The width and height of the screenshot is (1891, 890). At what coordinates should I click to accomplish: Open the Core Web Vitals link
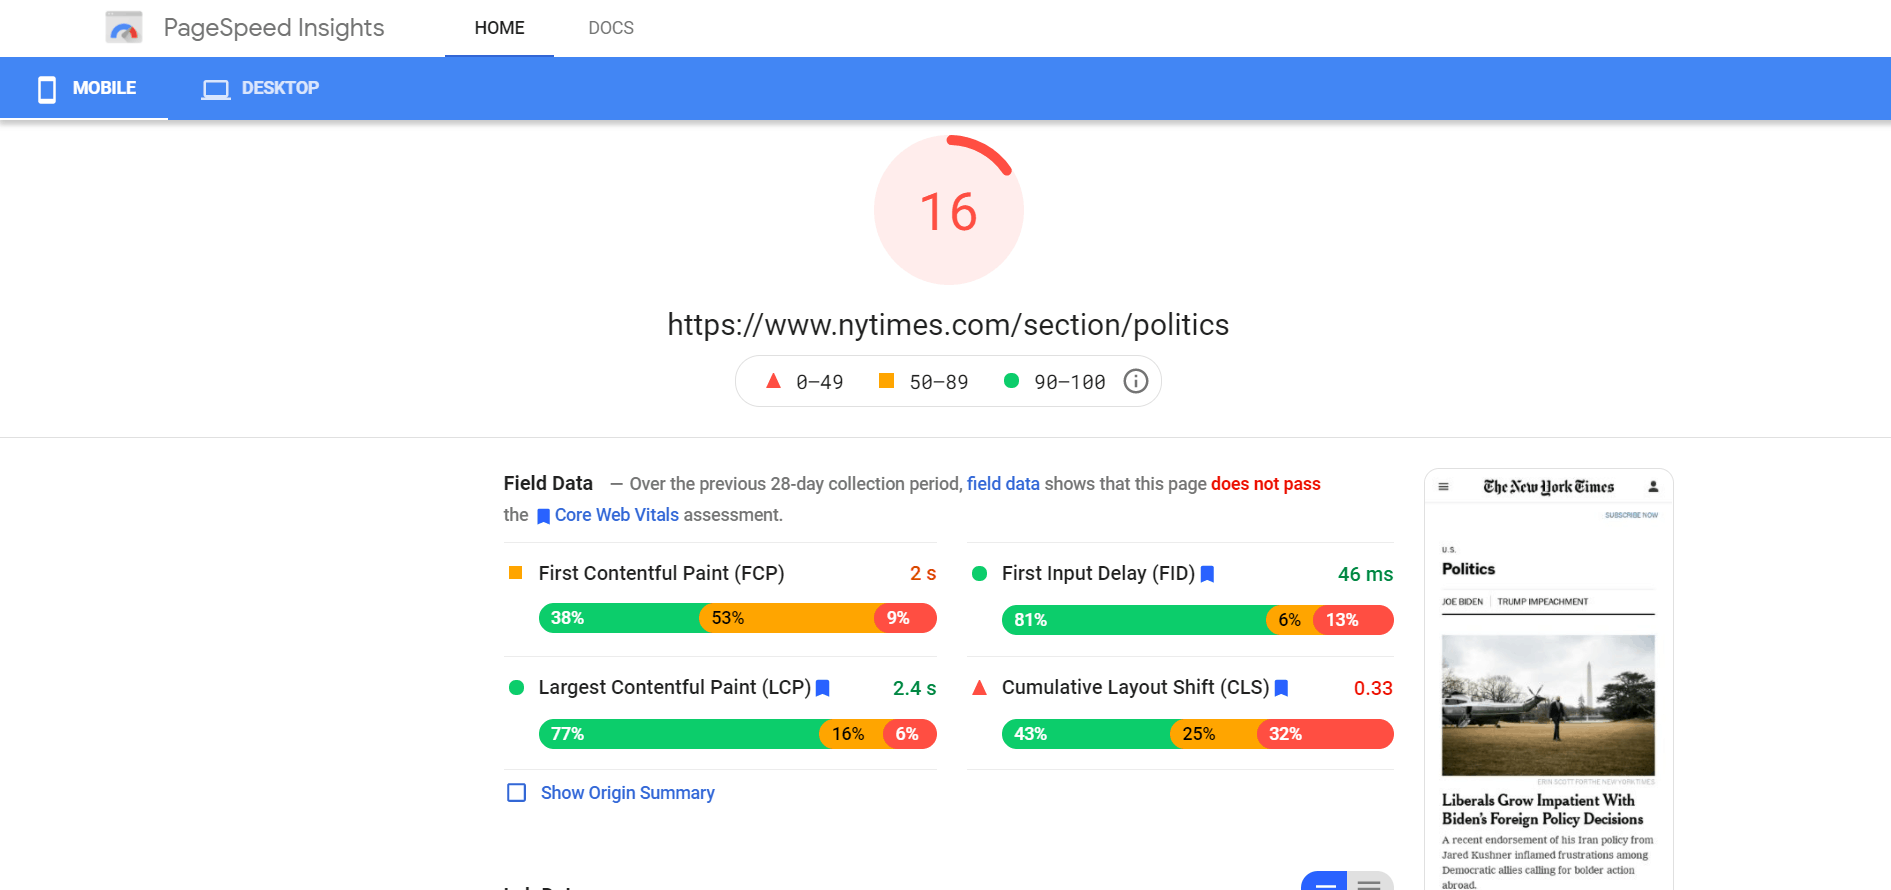point(617,515)
